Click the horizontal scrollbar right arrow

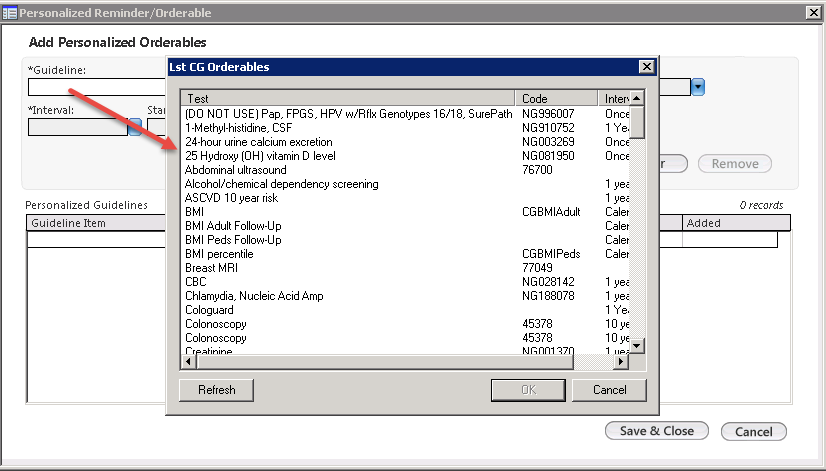coord(621,361)
